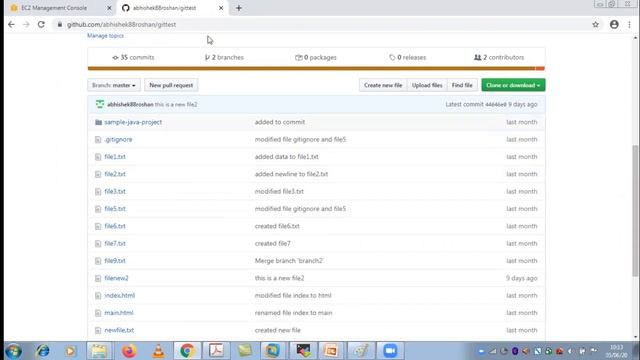Viewport: 640px width, 360px height.
Task: Open commit message 'renamed file index to main'
Action: (293, 313)
